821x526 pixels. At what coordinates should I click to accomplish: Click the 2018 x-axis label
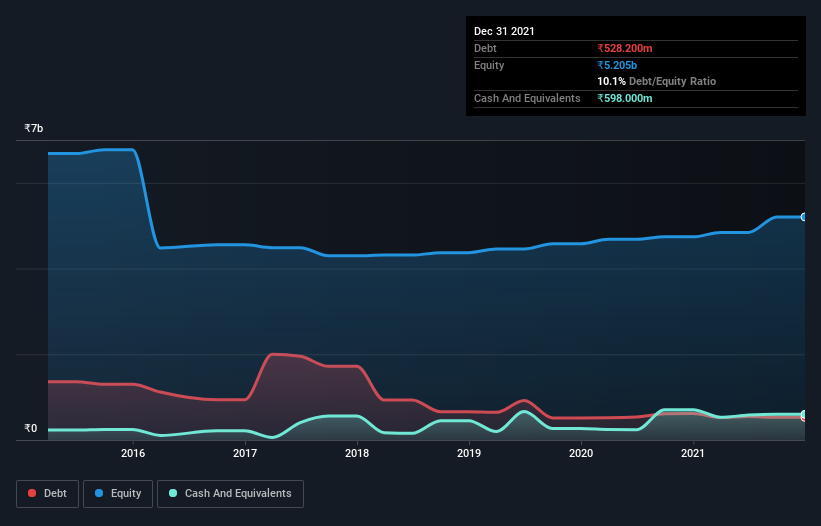pos(357,453)
